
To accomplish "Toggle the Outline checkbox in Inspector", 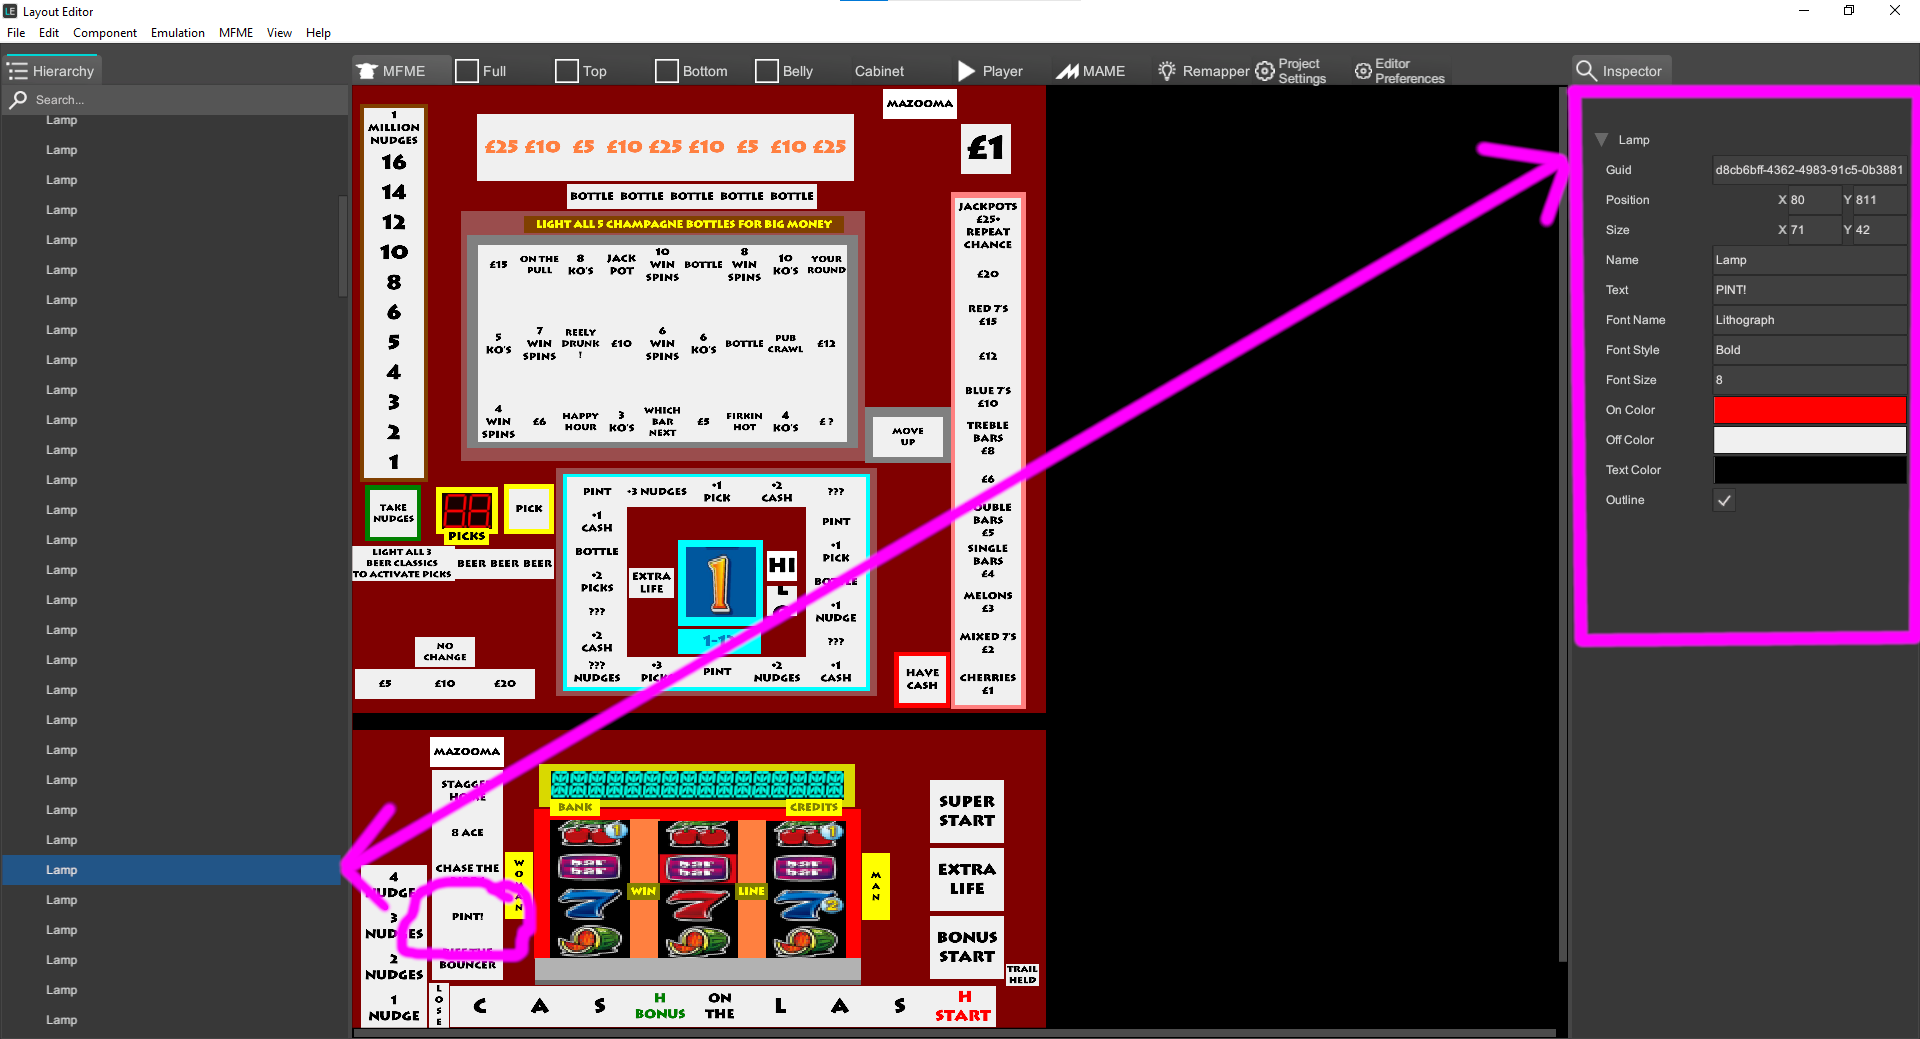I will (x=1724, y=500).
